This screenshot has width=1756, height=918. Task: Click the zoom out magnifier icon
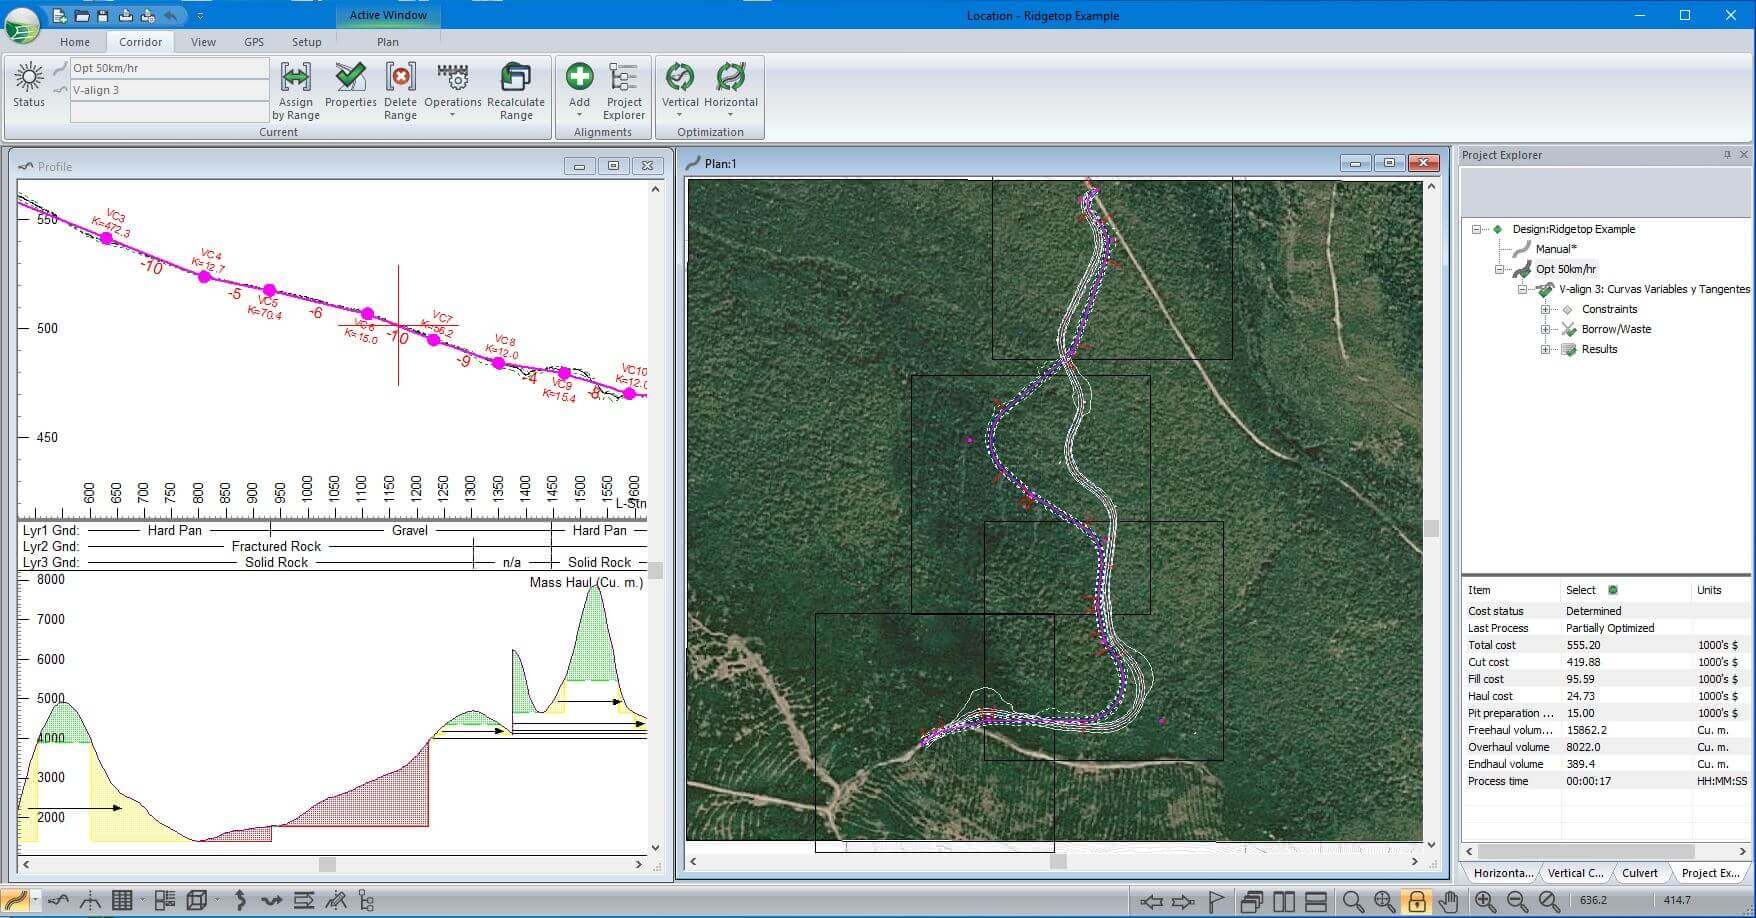[x=1517, y=901]
